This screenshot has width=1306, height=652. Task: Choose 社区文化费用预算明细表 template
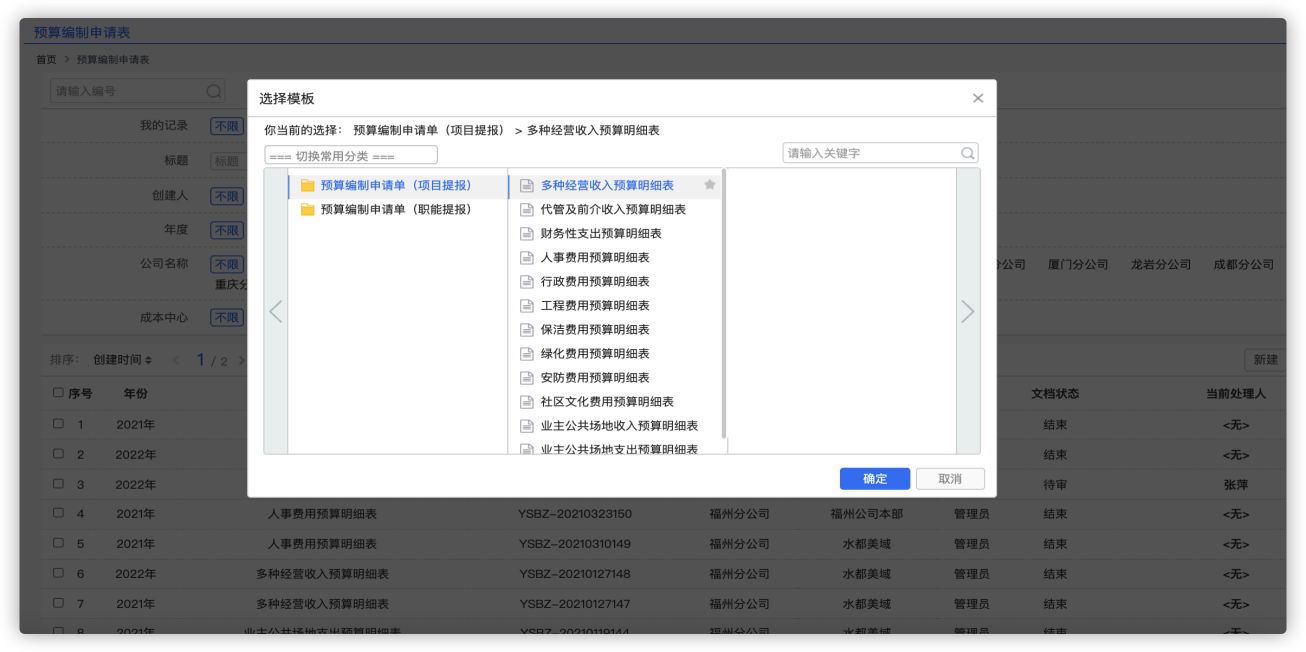coord(607,402)
